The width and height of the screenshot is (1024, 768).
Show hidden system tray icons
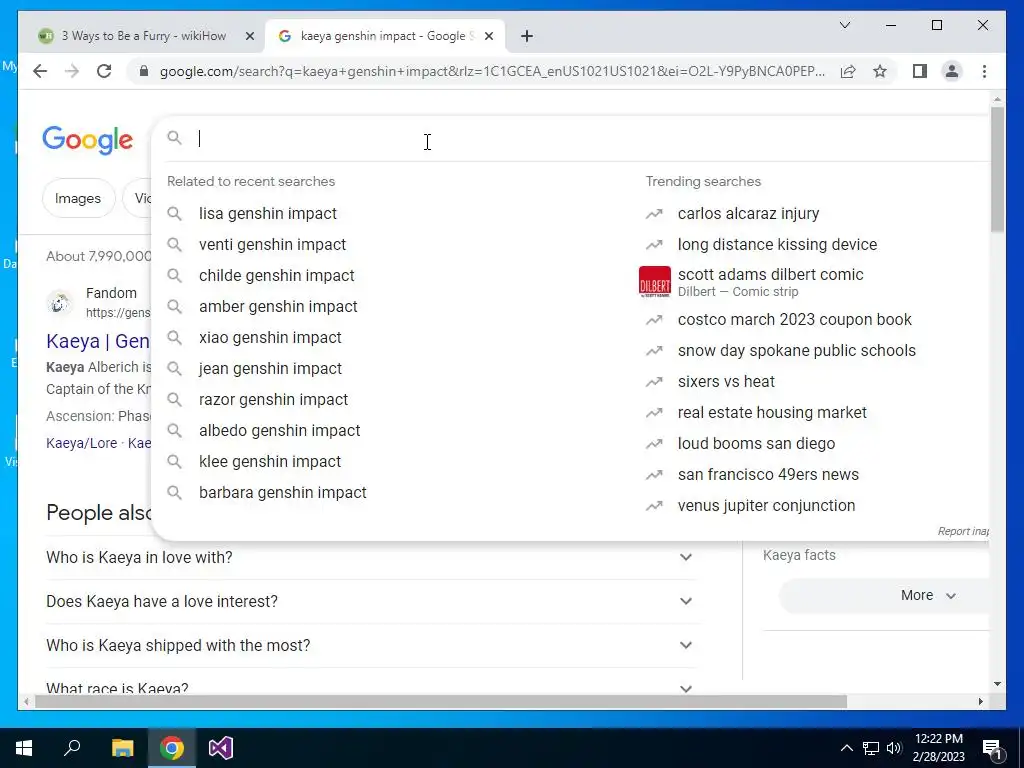coord(846,748)
